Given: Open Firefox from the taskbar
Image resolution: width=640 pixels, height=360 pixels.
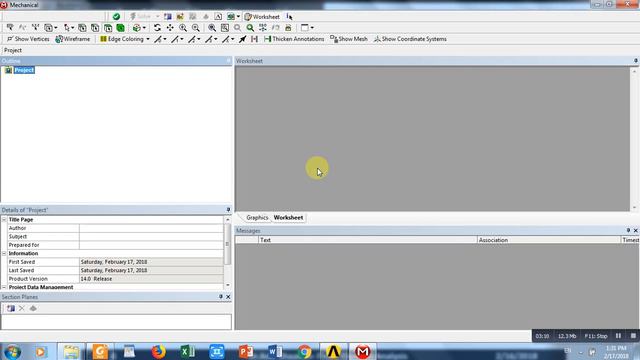Looking at the screenshot, I should tap(158, 351).
